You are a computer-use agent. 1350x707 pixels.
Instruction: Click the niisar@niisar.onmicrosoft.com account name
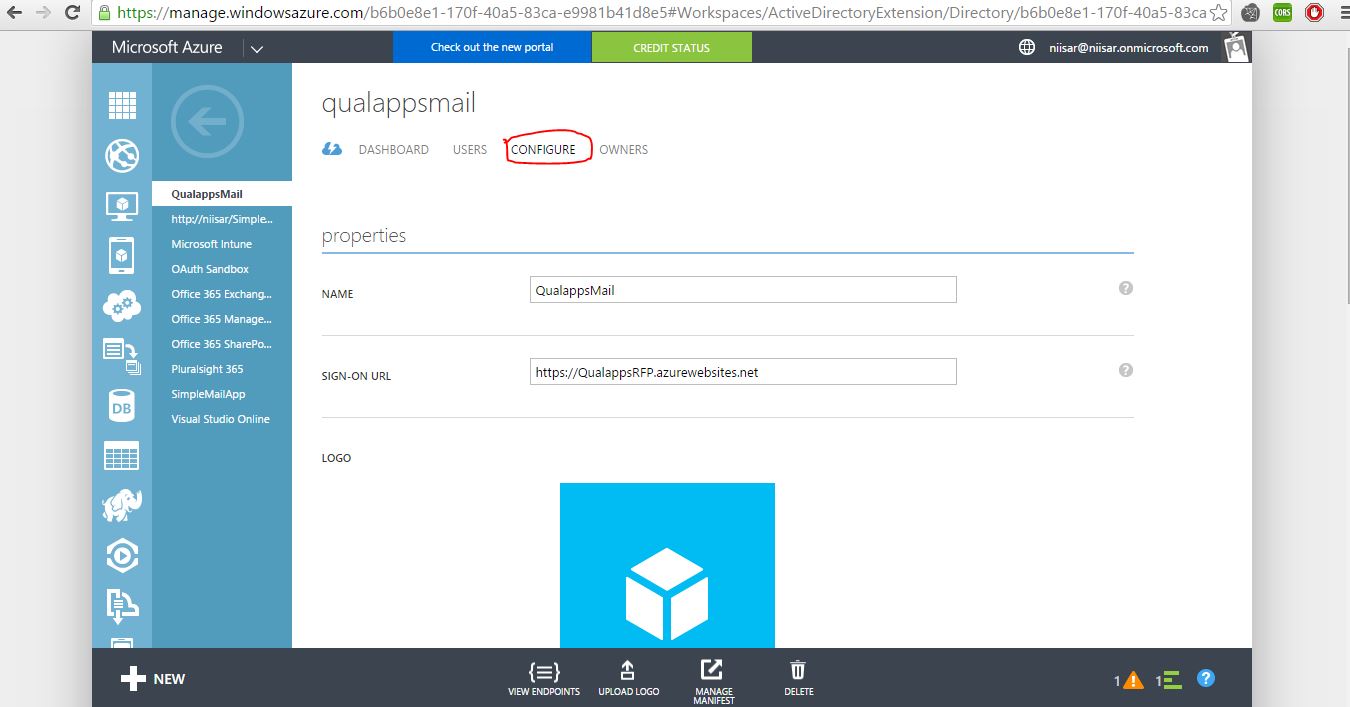point(1128,48)
